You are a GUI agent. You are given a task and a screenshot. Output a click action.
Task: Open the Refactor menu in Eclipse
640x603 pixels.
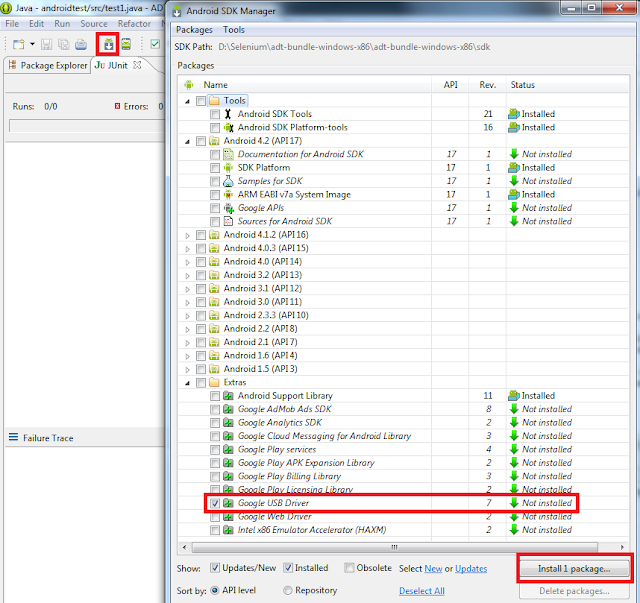click(x=134, y=24)
